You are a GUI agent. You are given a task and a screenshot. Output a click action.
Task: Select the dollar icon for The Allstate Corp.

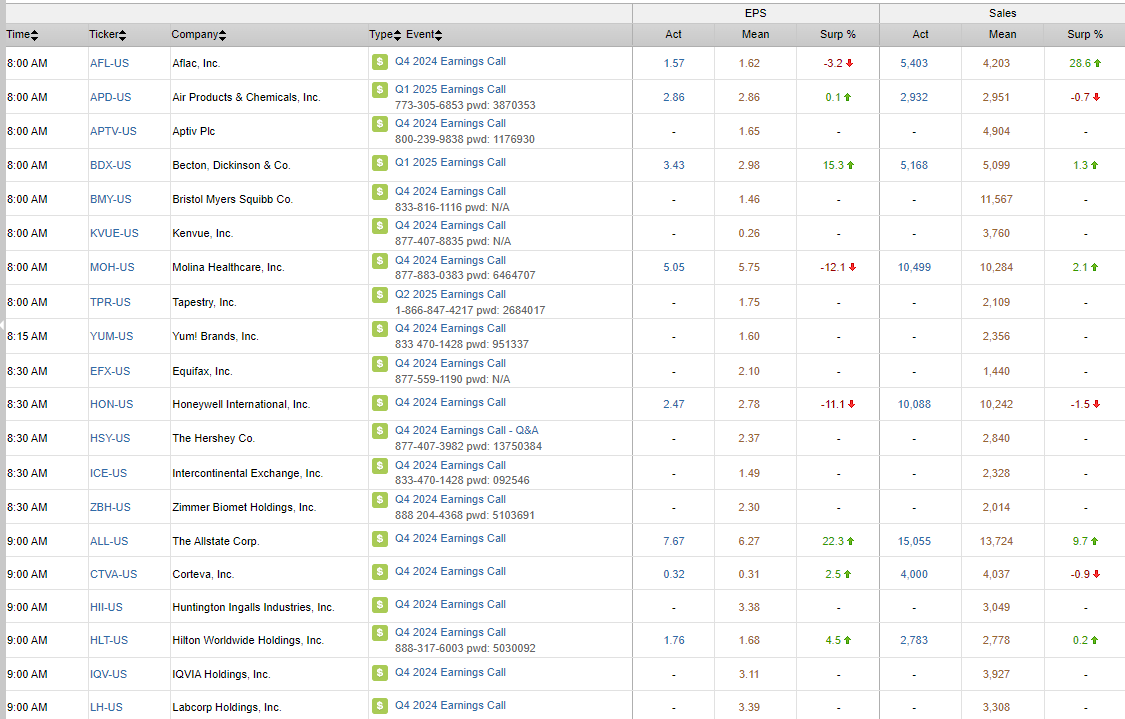(380, 539)
